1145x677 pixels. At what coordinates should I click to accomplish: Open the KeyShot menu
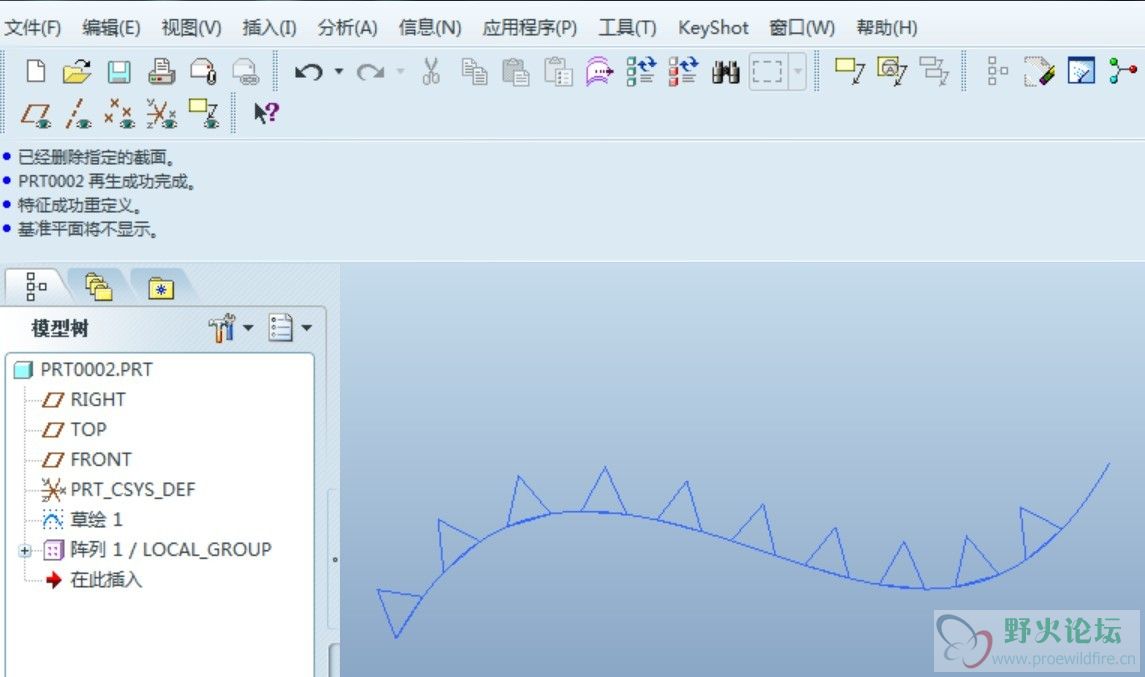pyautogui.click(x=713, y=28)
